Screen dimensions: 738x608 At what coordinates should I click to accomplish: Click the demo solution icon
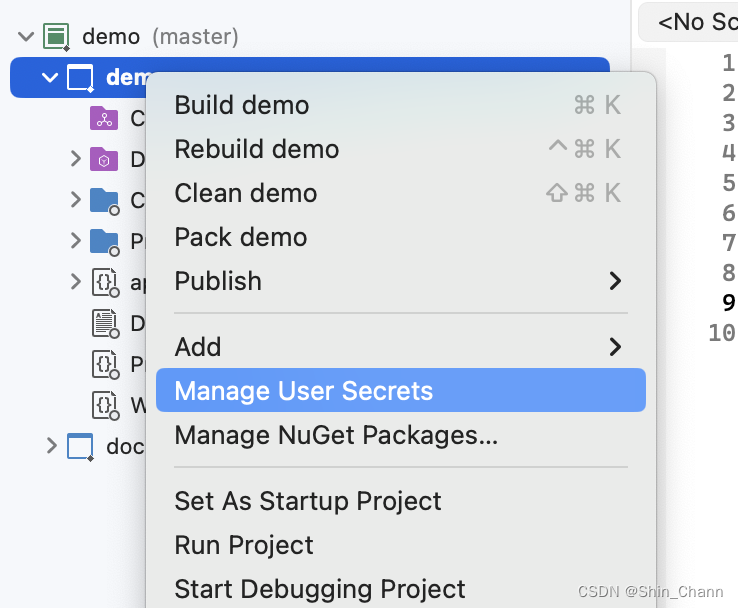click(x=56, y=37)
